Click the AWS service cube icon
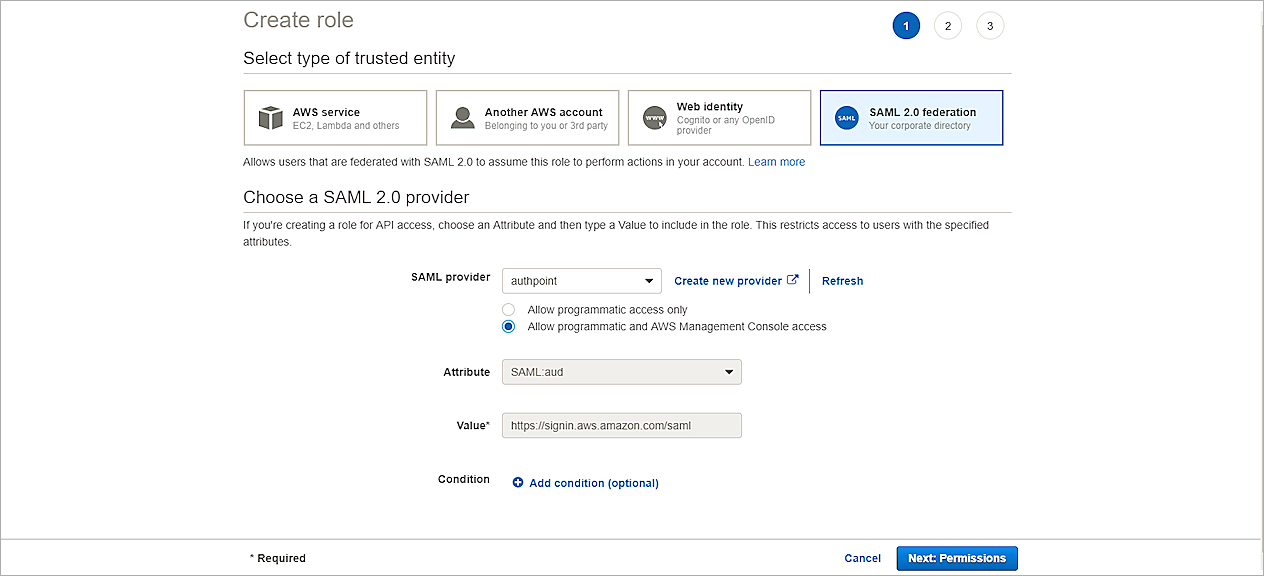 (271, 118)
